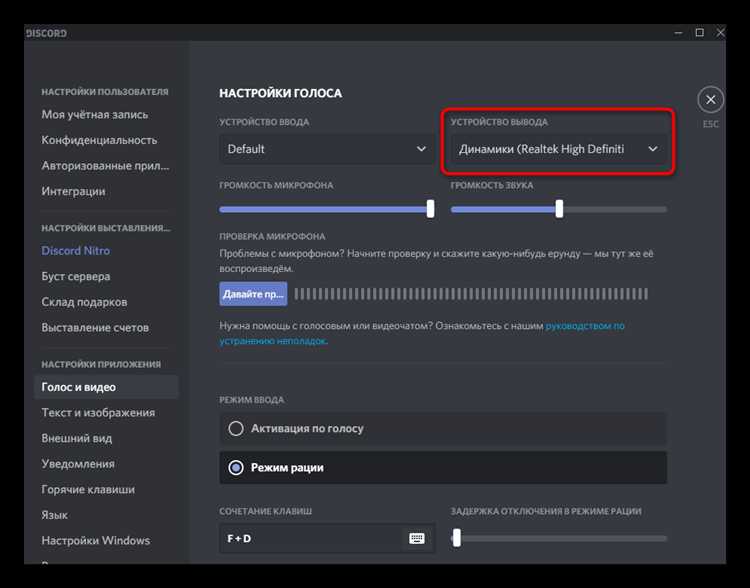Image resolution: width=750 pixels, height=588 pixels.
Task: Click the F+D key combination field
Action: click(327, 538)
